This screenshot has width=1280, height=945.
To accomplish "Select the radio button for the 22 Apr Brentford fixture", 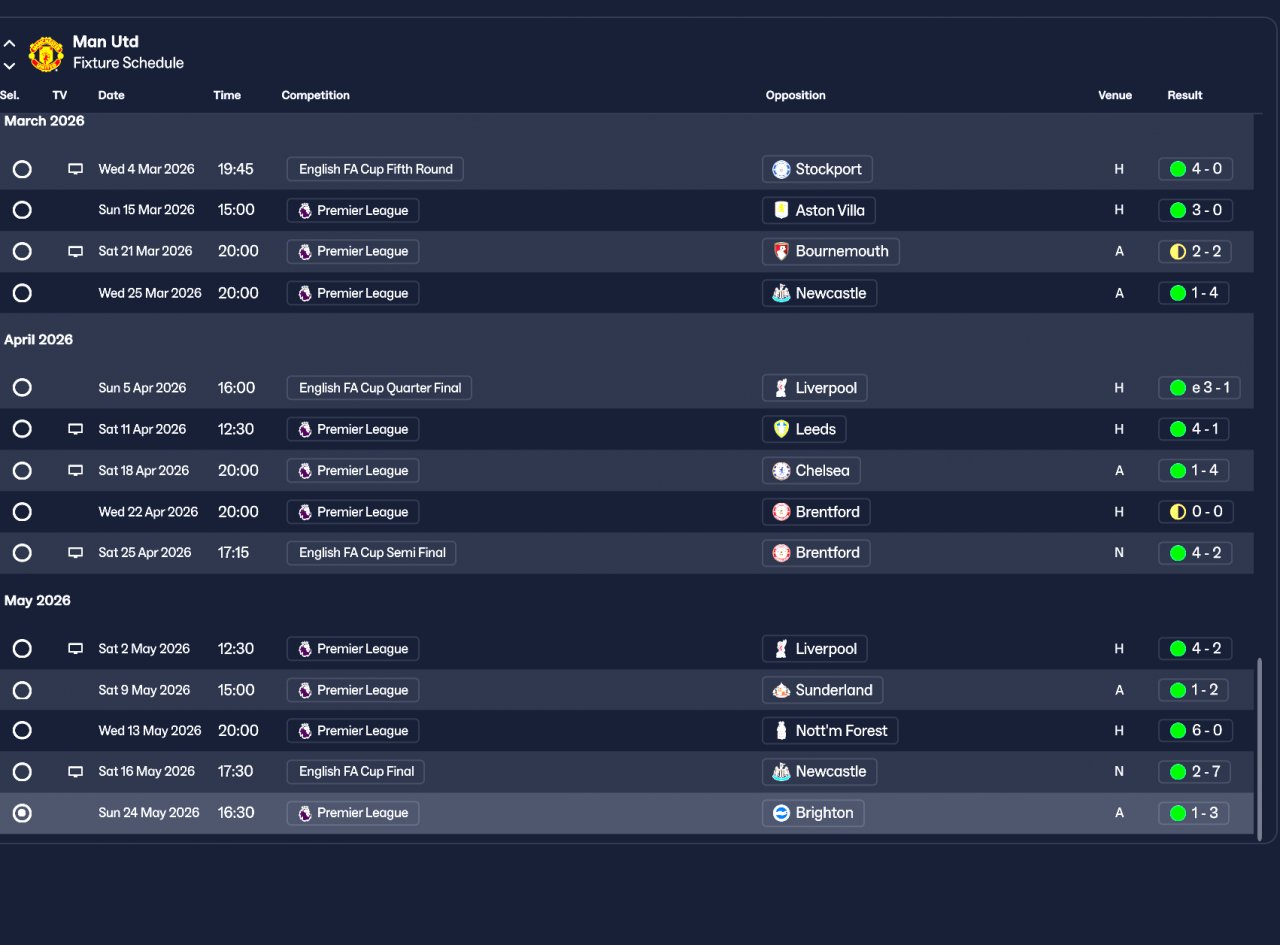I will [x=22, y=512].
